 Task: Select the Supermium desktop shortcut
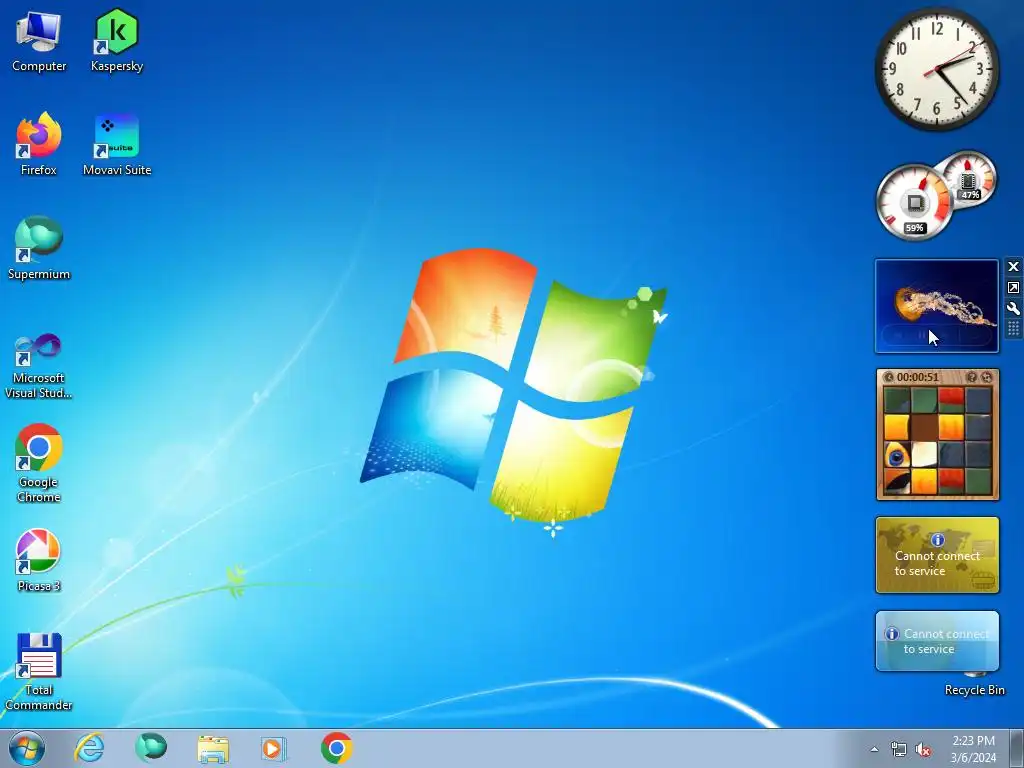click(39, 248)
